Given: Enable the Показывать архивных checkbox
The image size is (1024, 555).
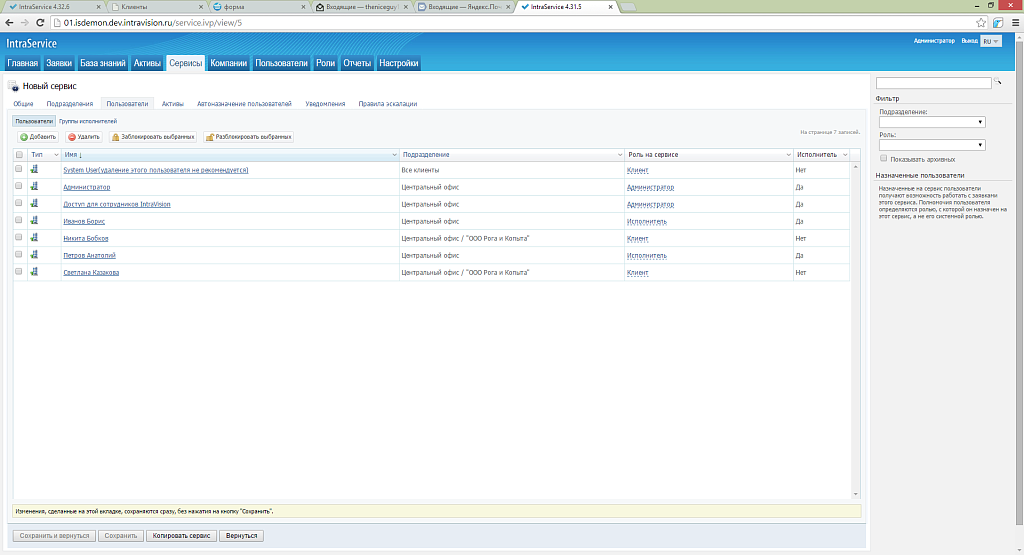Looking at the screenshot, I should click(884, 158).
